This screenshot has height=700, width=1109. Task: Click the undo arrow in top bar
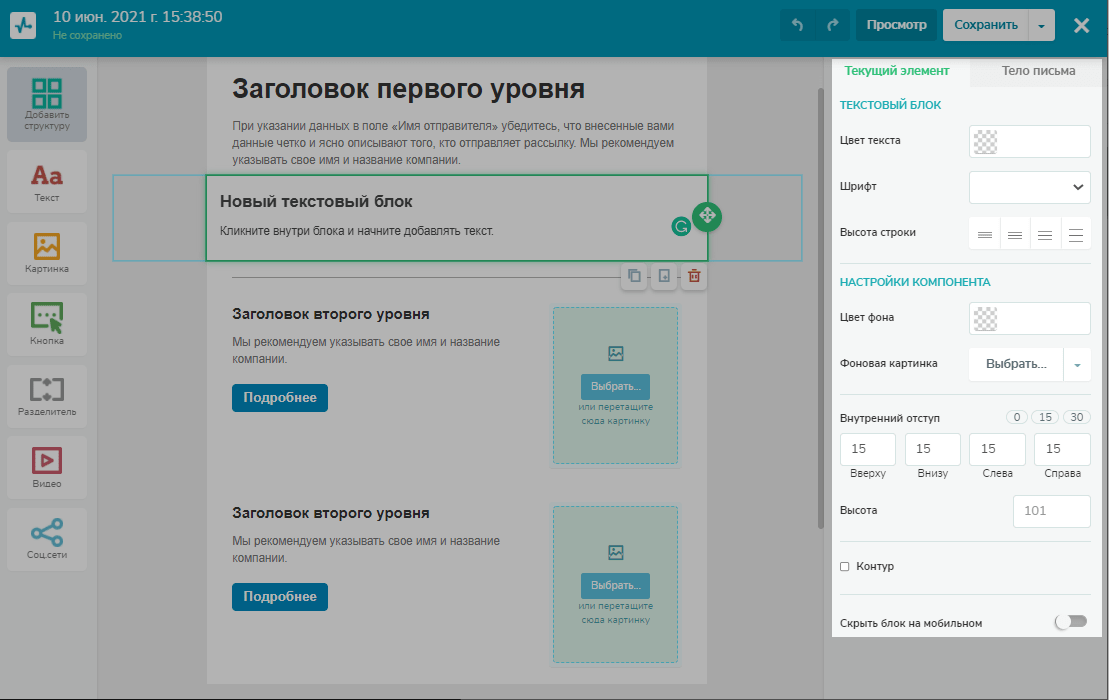tap(797, 25)
